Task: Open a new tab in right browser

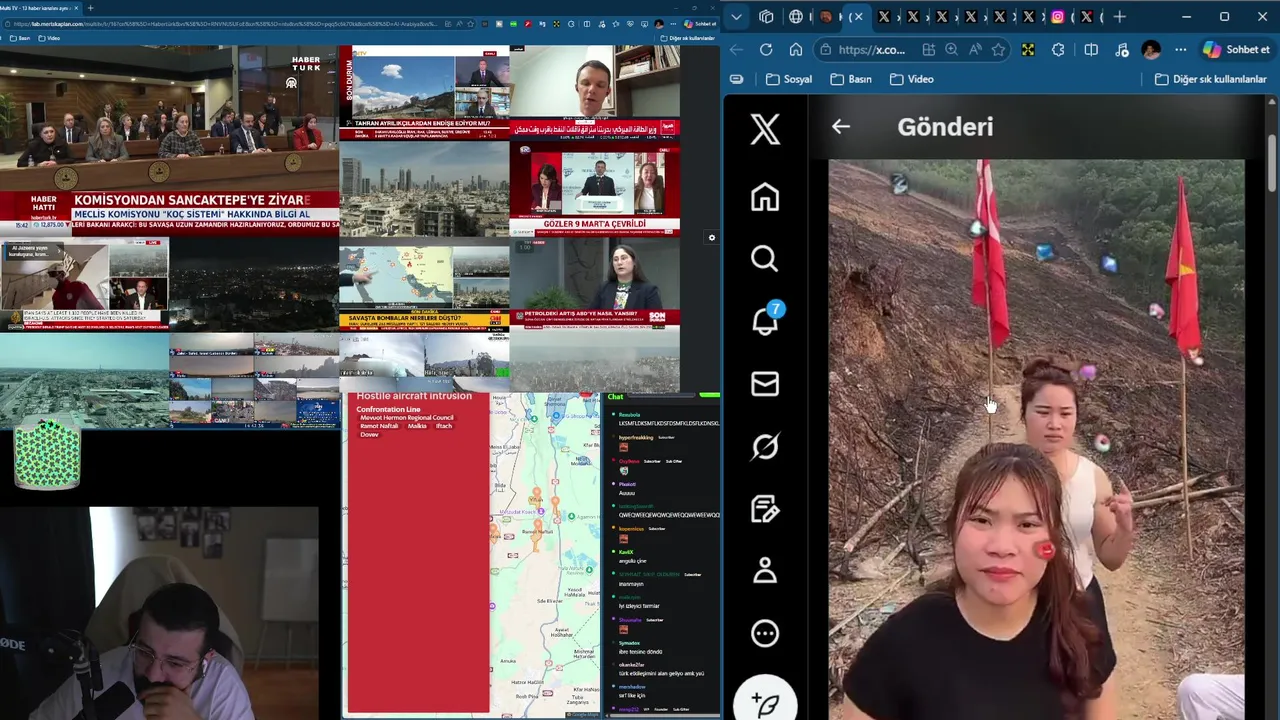Action: click(1120, 16)
